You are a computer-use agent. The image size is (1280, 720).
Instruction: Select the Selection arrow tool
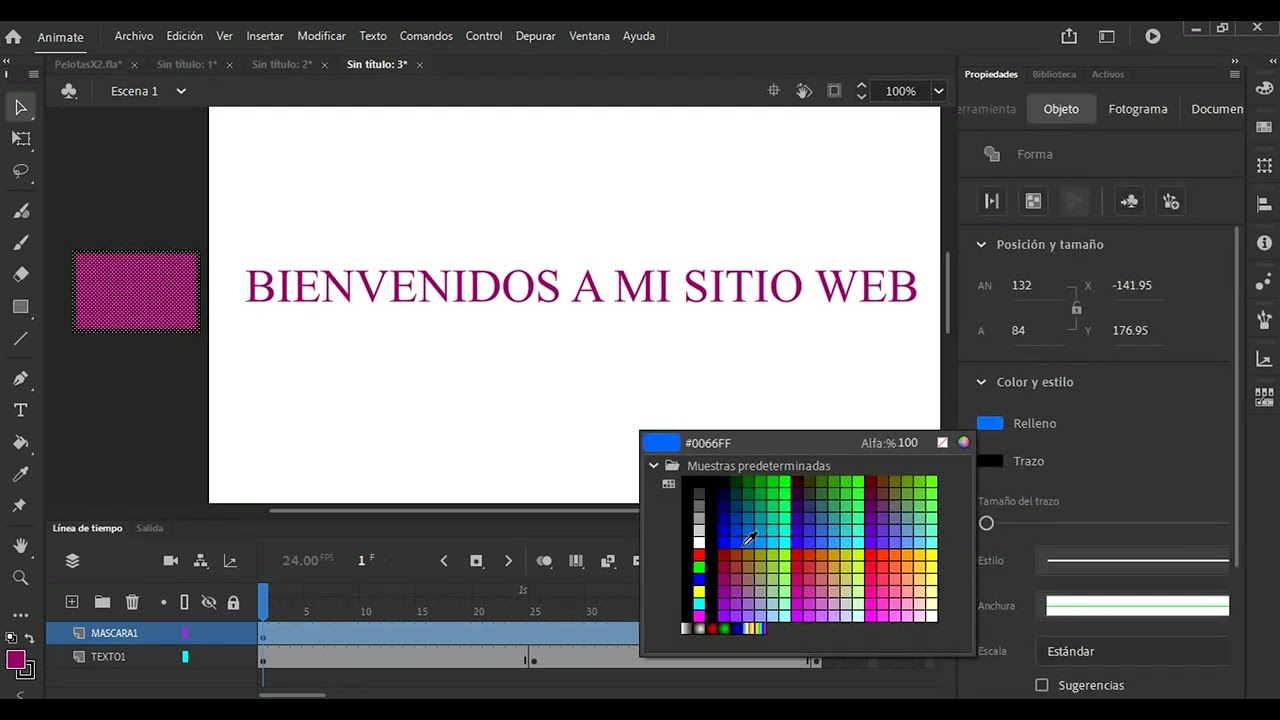20,107
